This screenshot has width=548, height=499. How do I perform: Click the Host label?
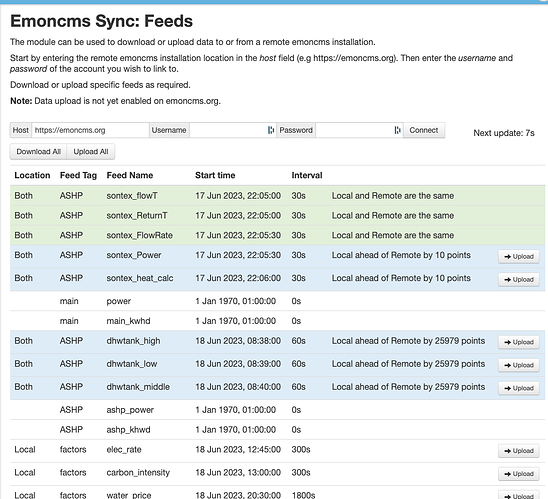[x=21, y=130]
